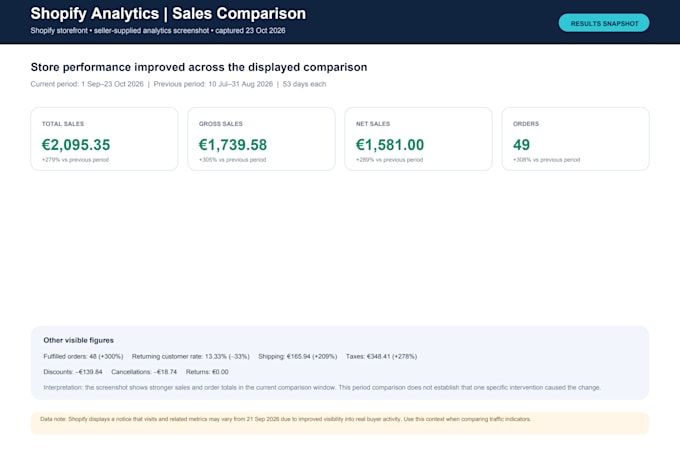Click 'Returns: €0.00' figure
680x459 pixels.
pos(207,372)
